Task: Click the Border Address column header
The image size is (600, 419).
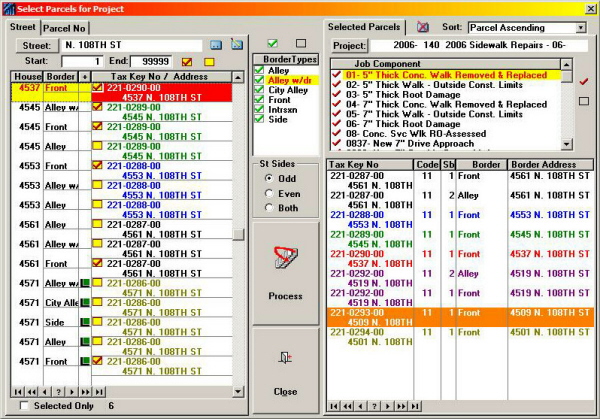Action: point(551,165)
